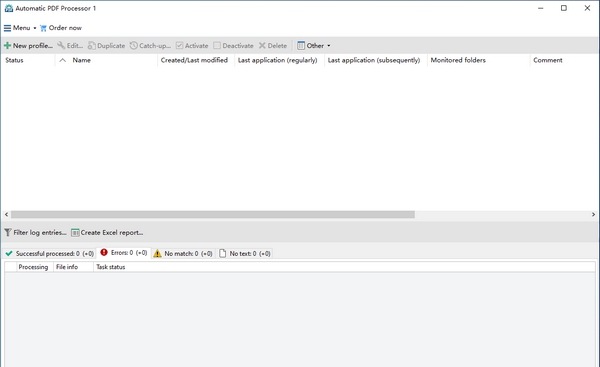Click the File info column header
Image resolution: width=600 pixels, height=367 pixels.
tap(73, 267)
